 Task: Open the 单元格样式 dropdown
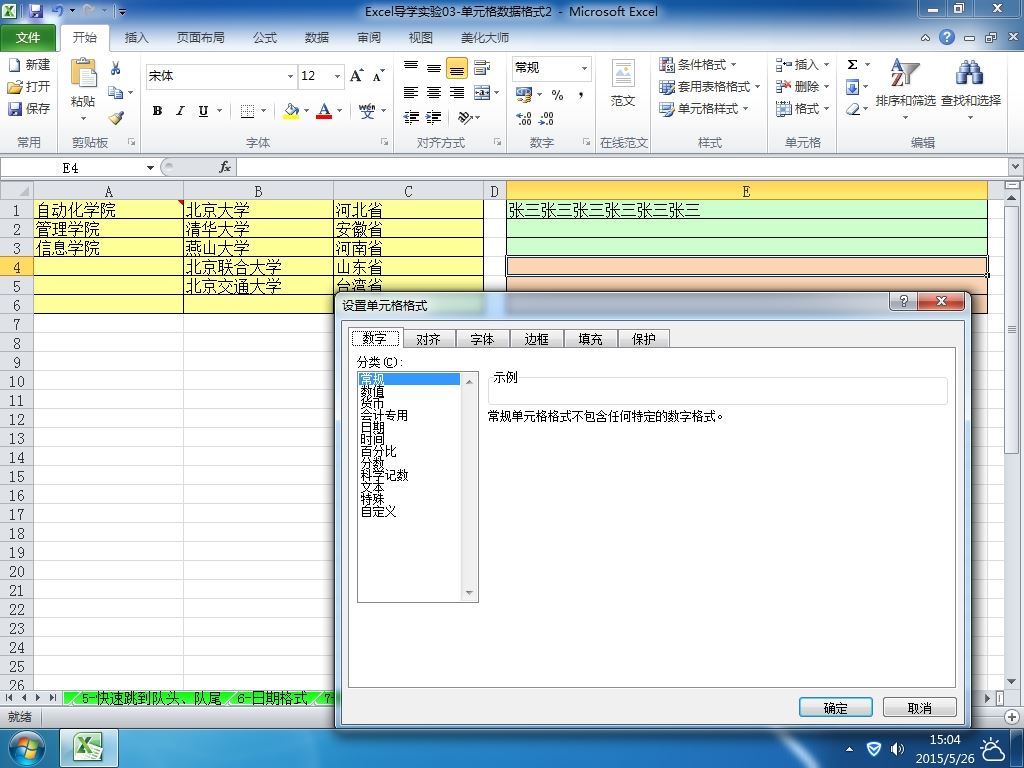[x=704, y=108]
